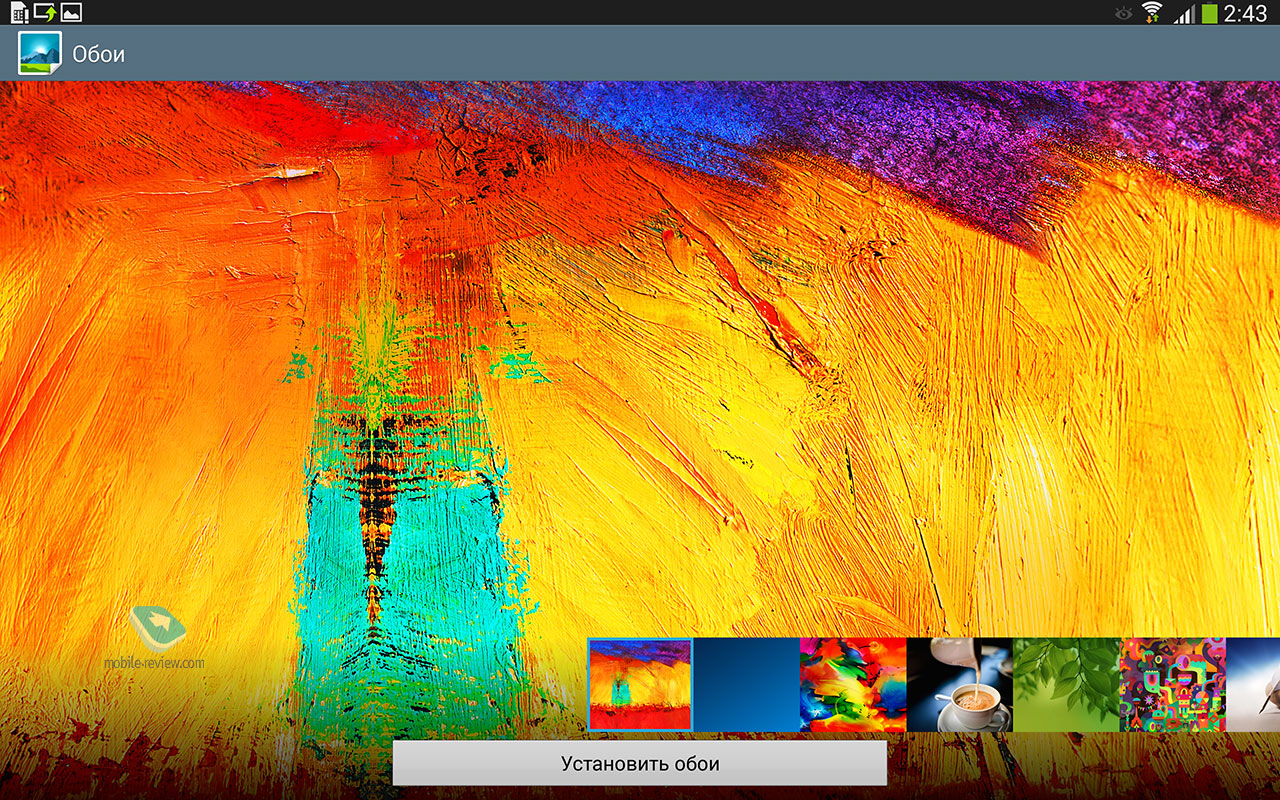The image size is (1280, 800).
Task: Tap the cellular signal strength icon
Action: click(1184, 13)
